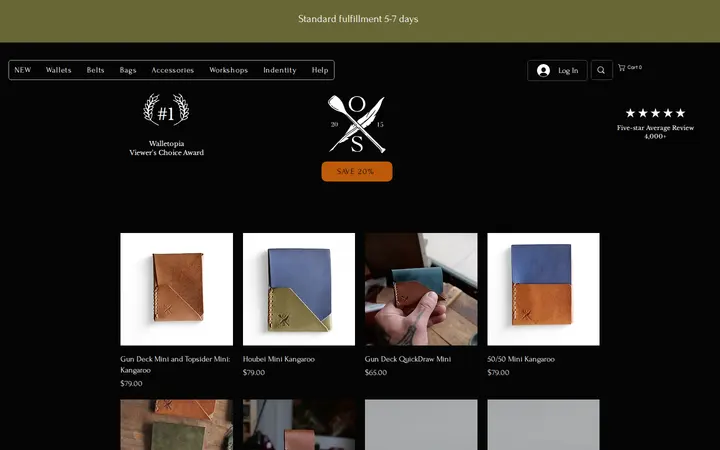Open the 50/50 Mini Kangaroo product image
The width and height of the screenshot is (720, 450).
coord(543,289)
